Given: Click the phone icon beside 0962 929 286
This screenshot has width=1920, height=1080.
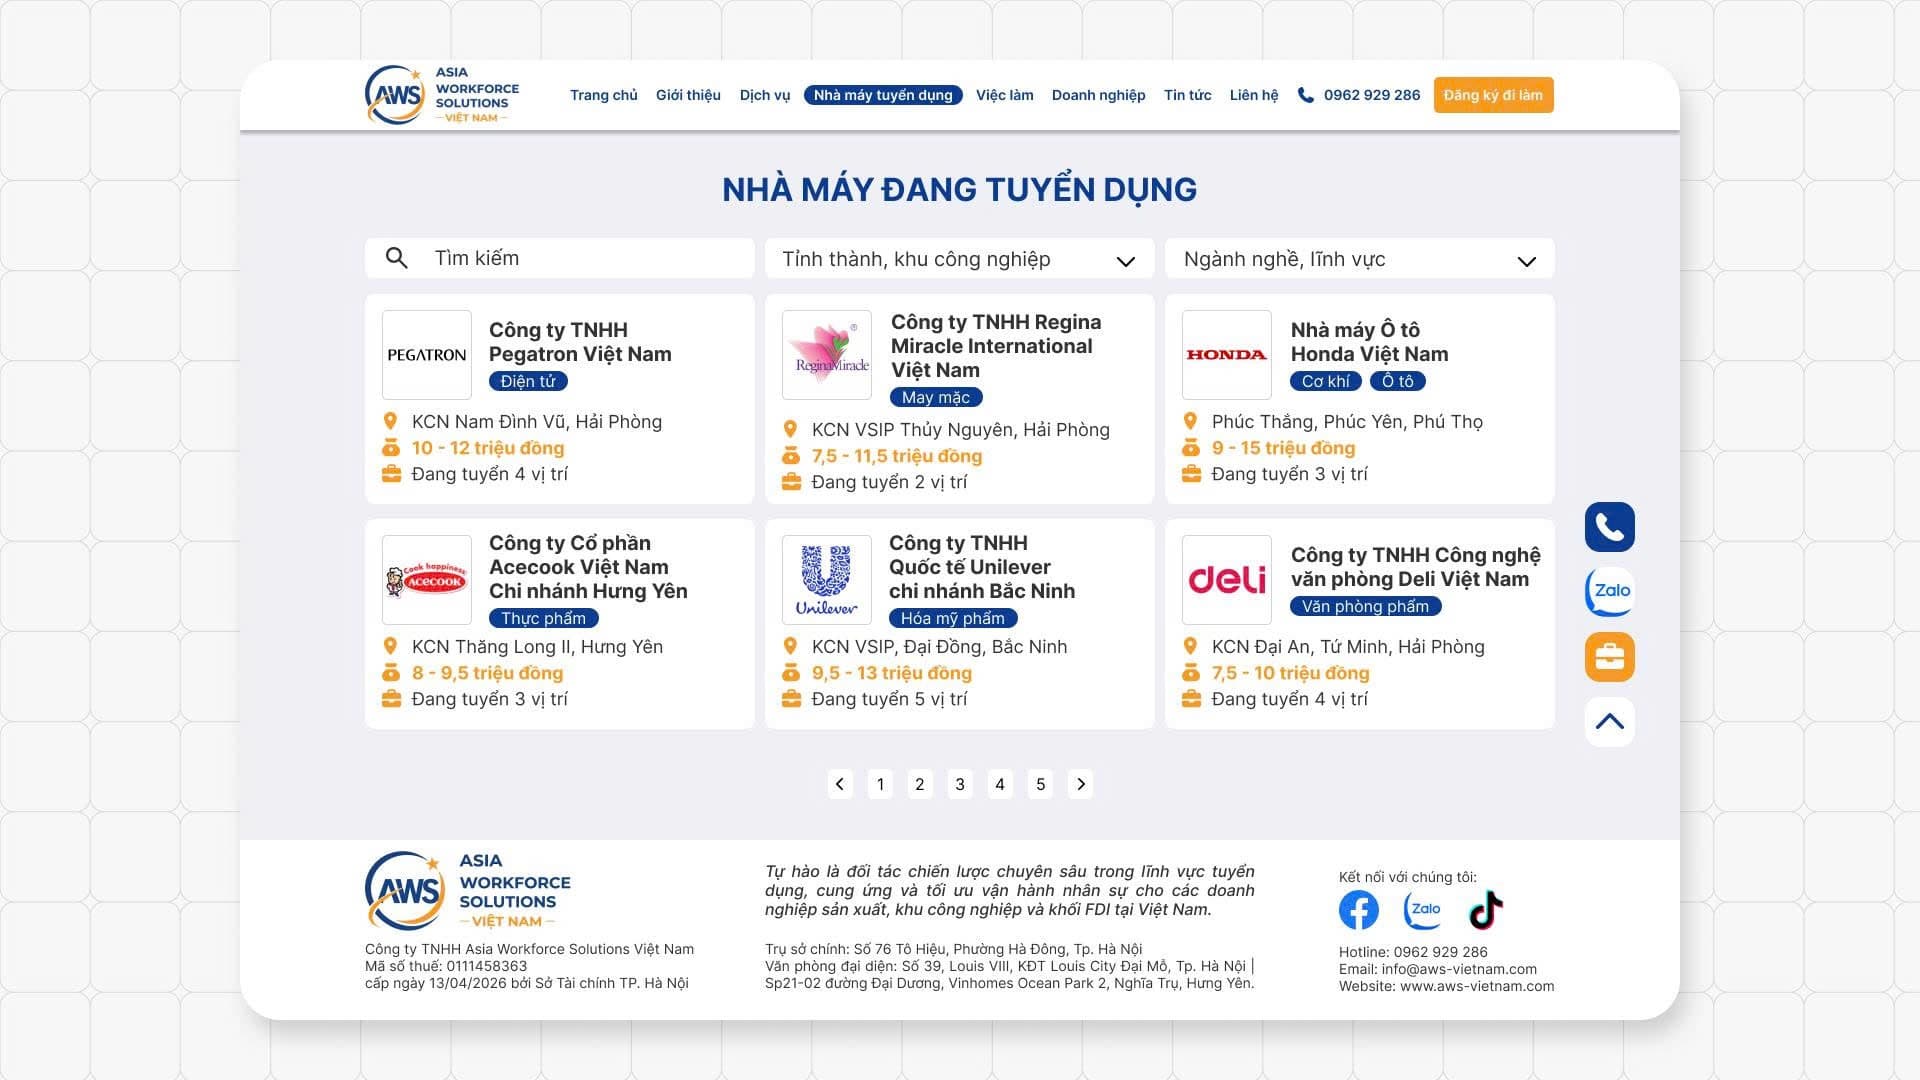Looking at the screenshot, I should pyautogui.click(x=1305, y=95).
